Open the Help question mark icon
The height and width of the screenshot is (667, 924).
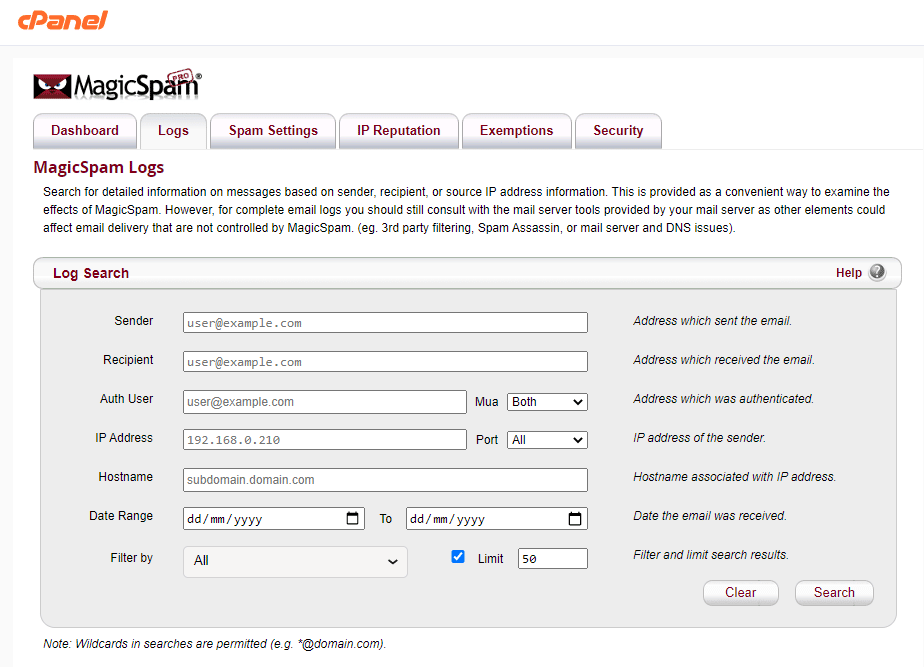tap(877, 272)
